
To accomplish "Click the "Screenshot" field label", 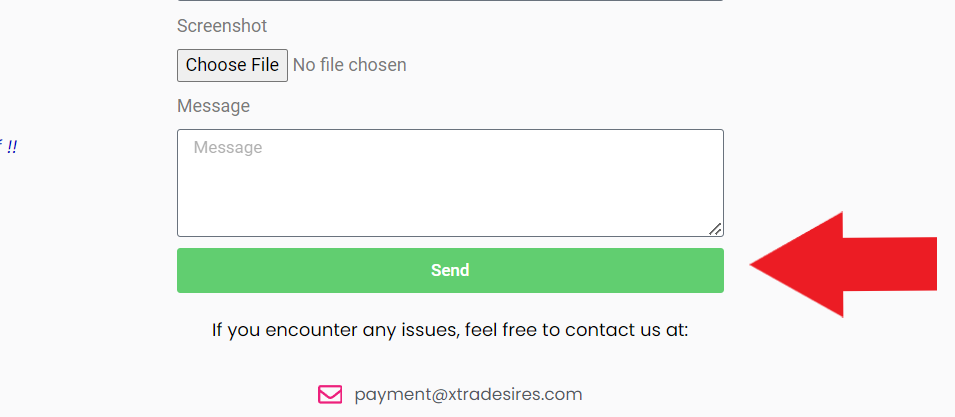I will [x=222, y=26].
